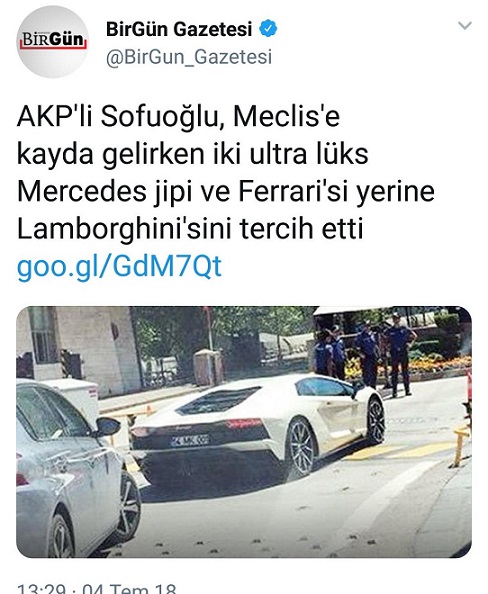
Task: Click the word Lamborghini'sini in the tweet
Action: (x=125, y=229)
